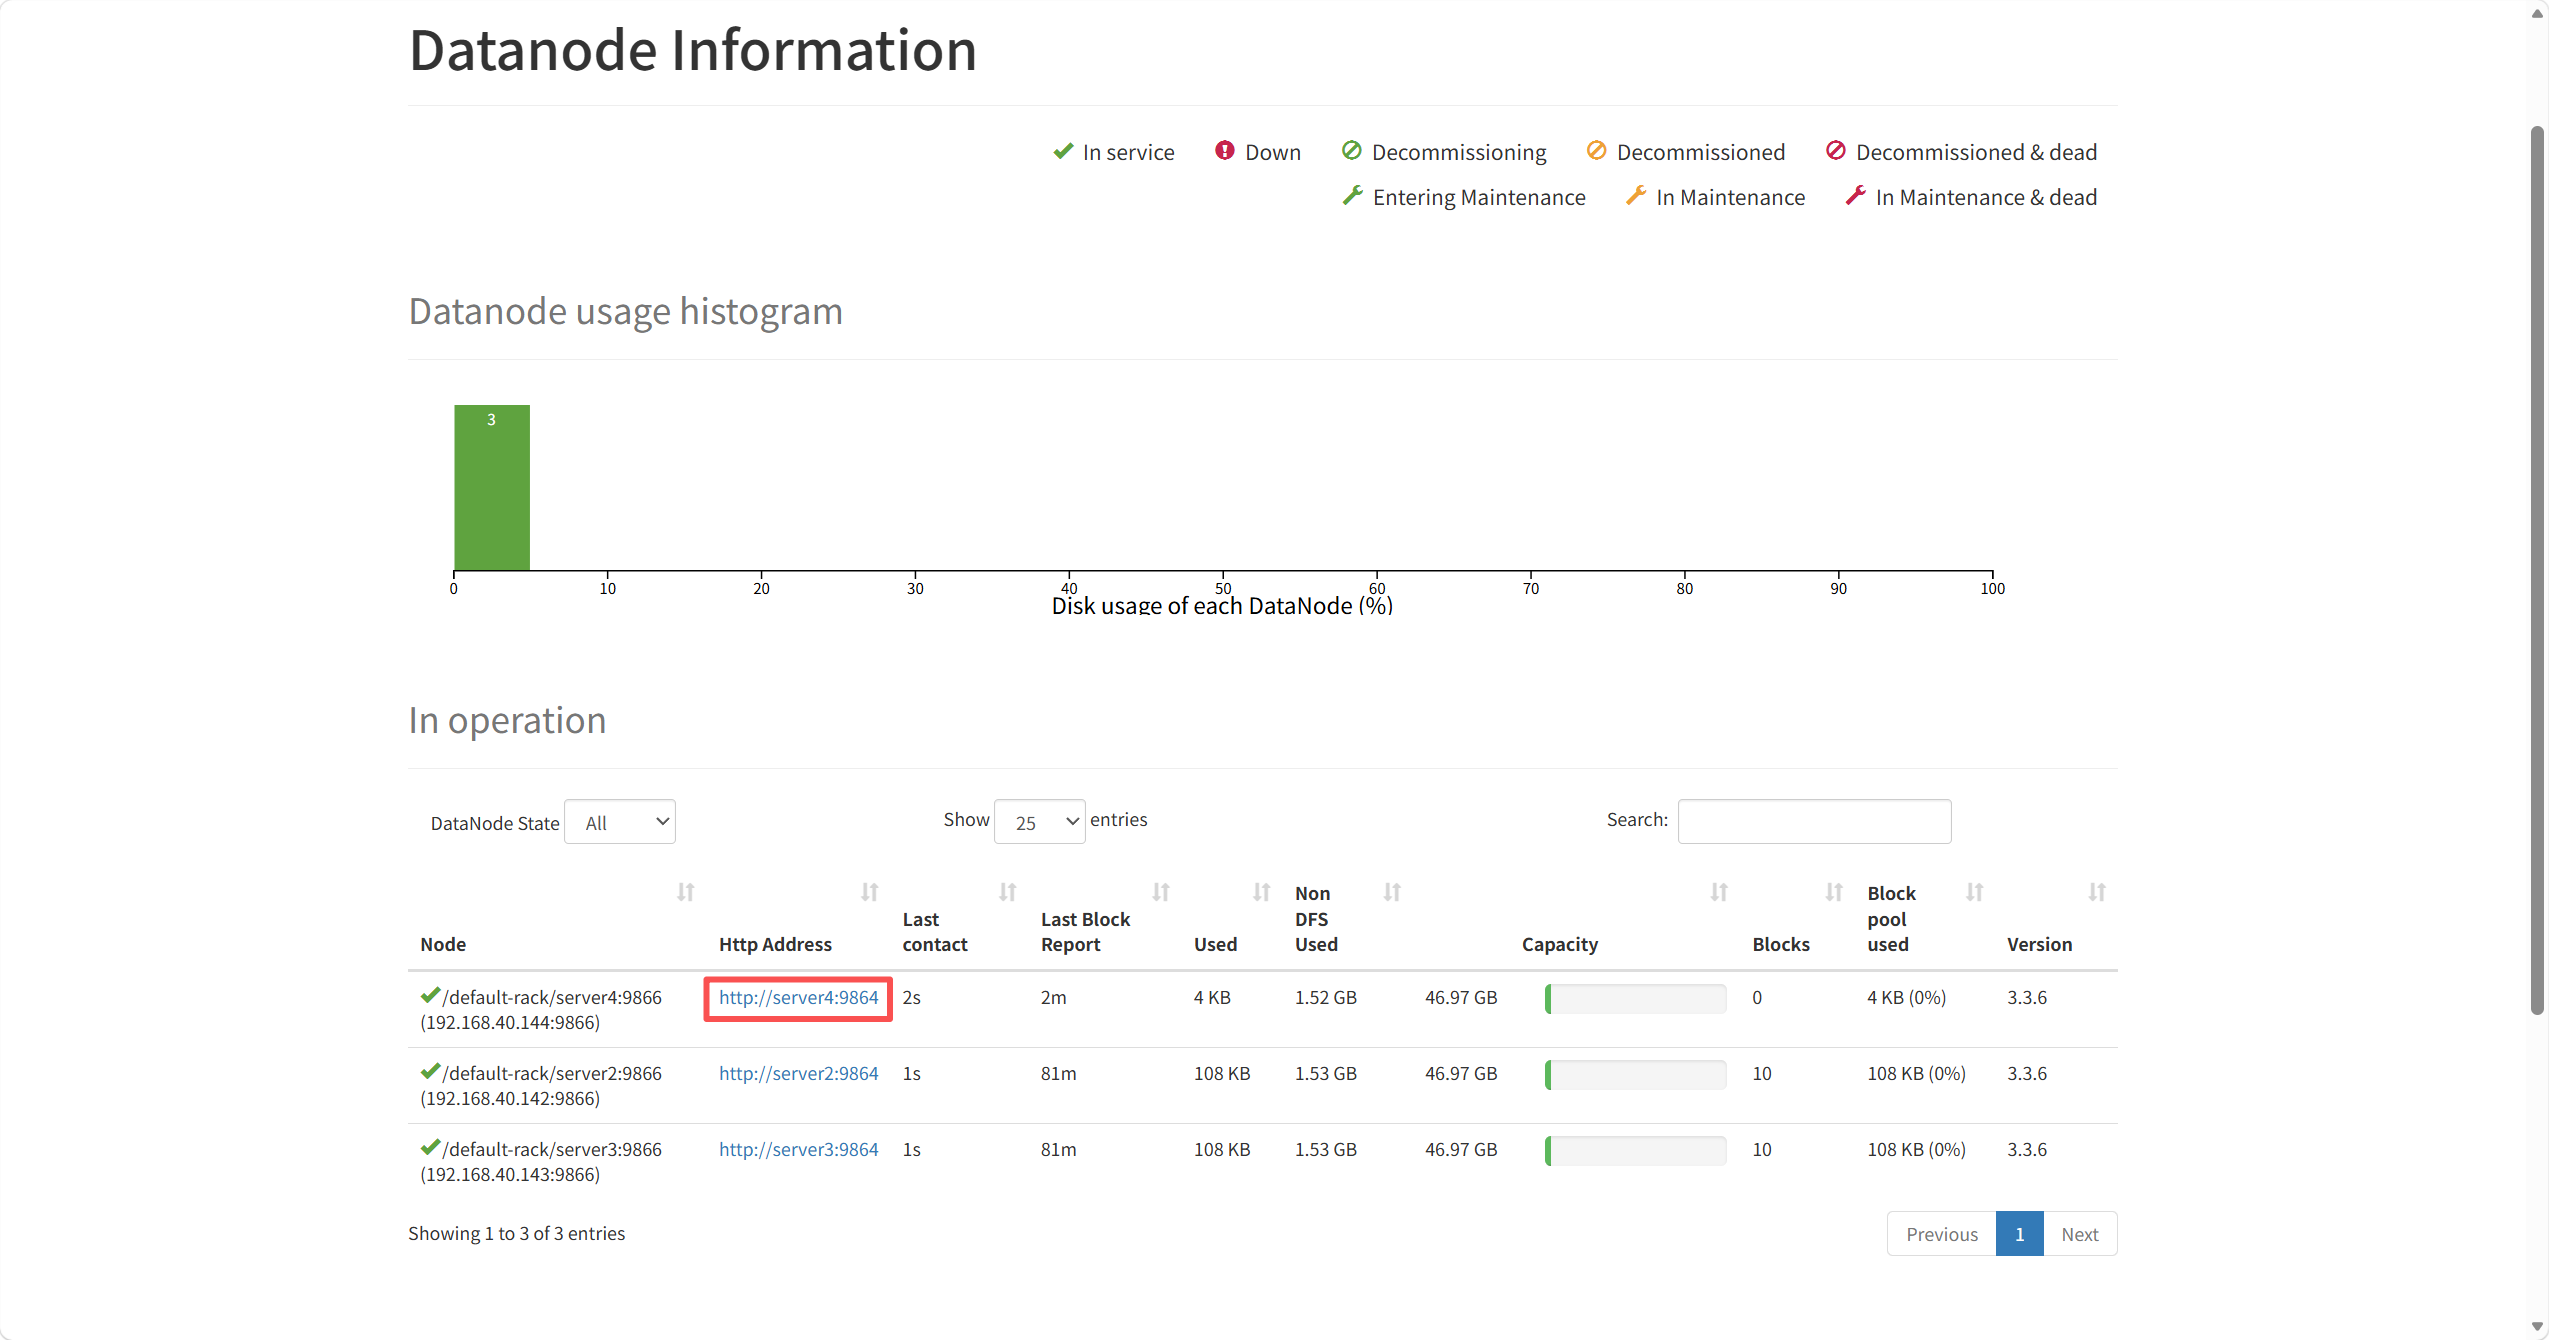Sort by Node column sort arrows
This screenshot has height=1340, width=2549.
click(685, 892)
